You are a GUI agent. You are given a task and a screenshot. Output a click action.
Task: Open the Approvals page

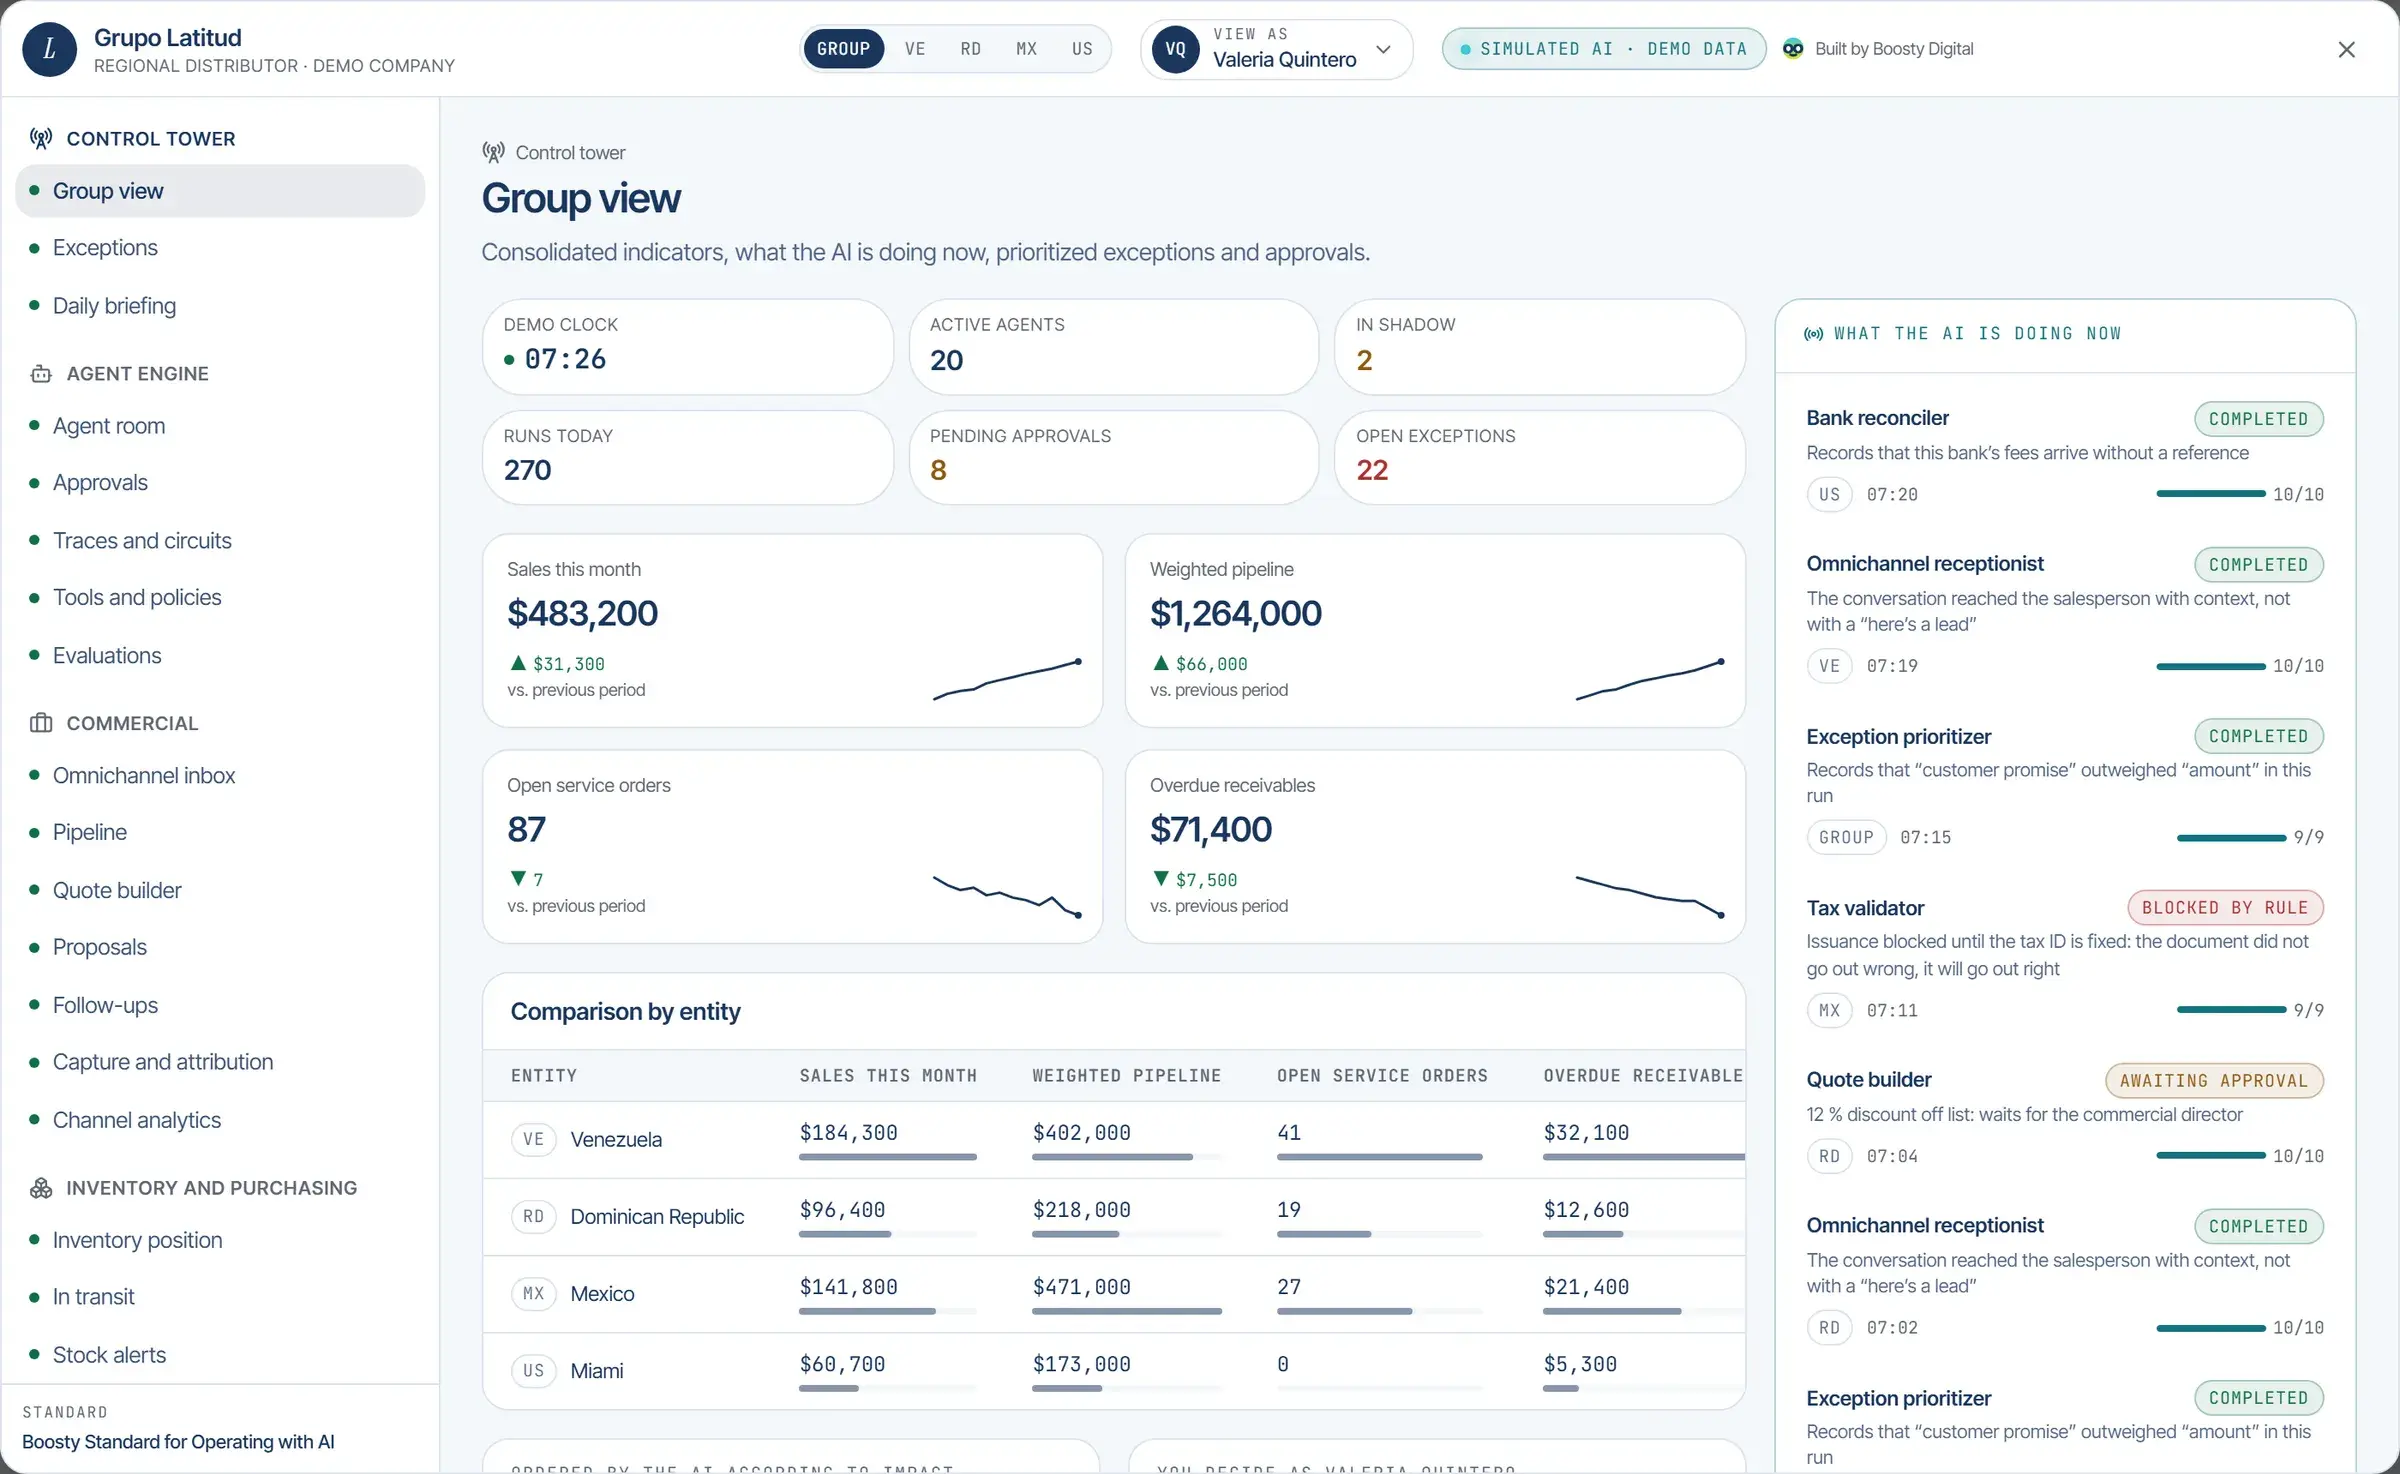coord(220,483)
